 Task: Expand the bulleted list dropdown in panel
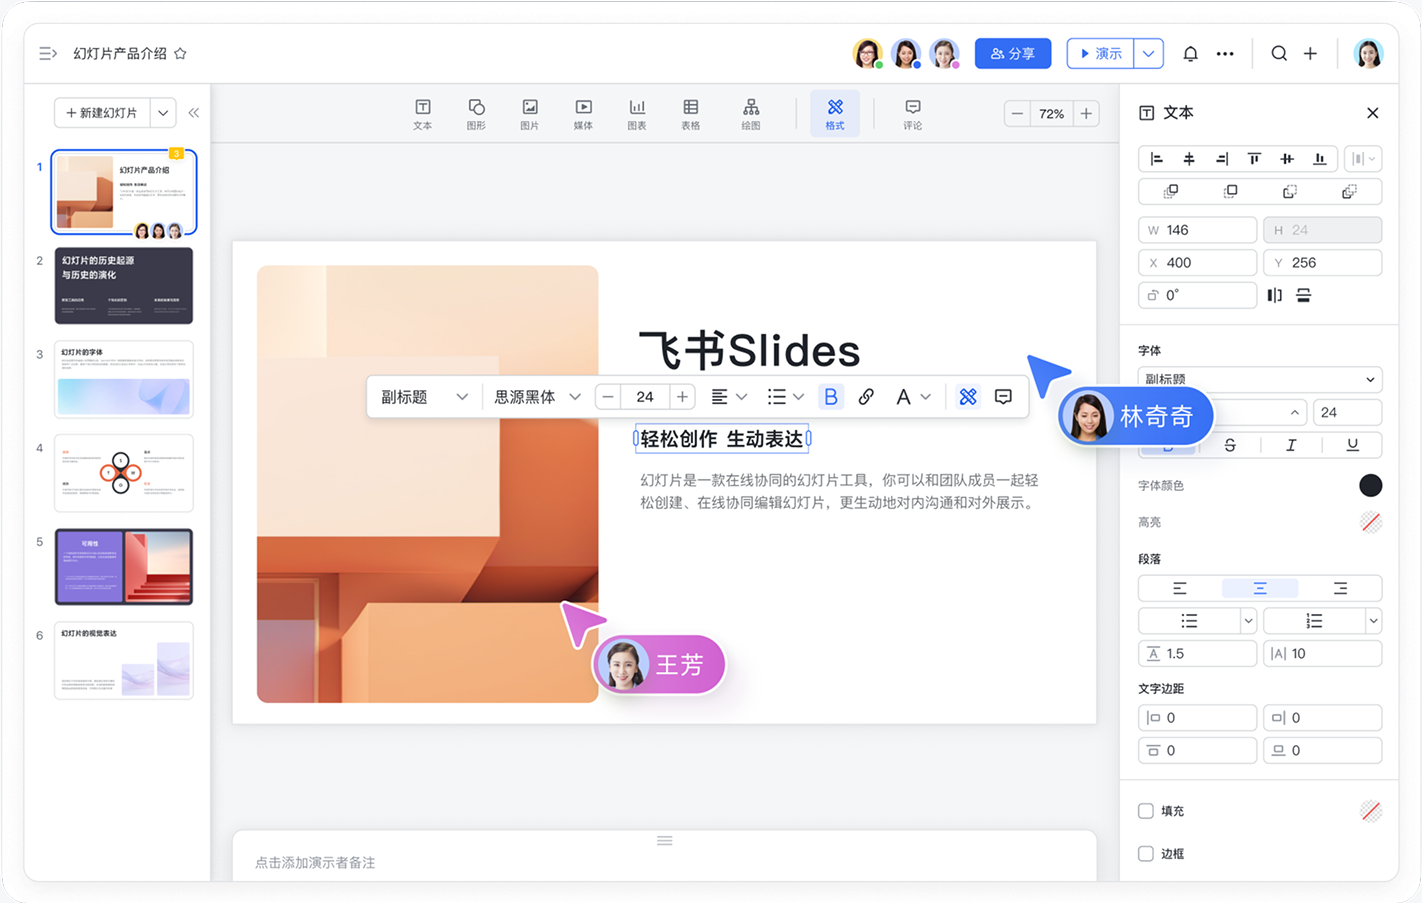tap(1248, 621)
